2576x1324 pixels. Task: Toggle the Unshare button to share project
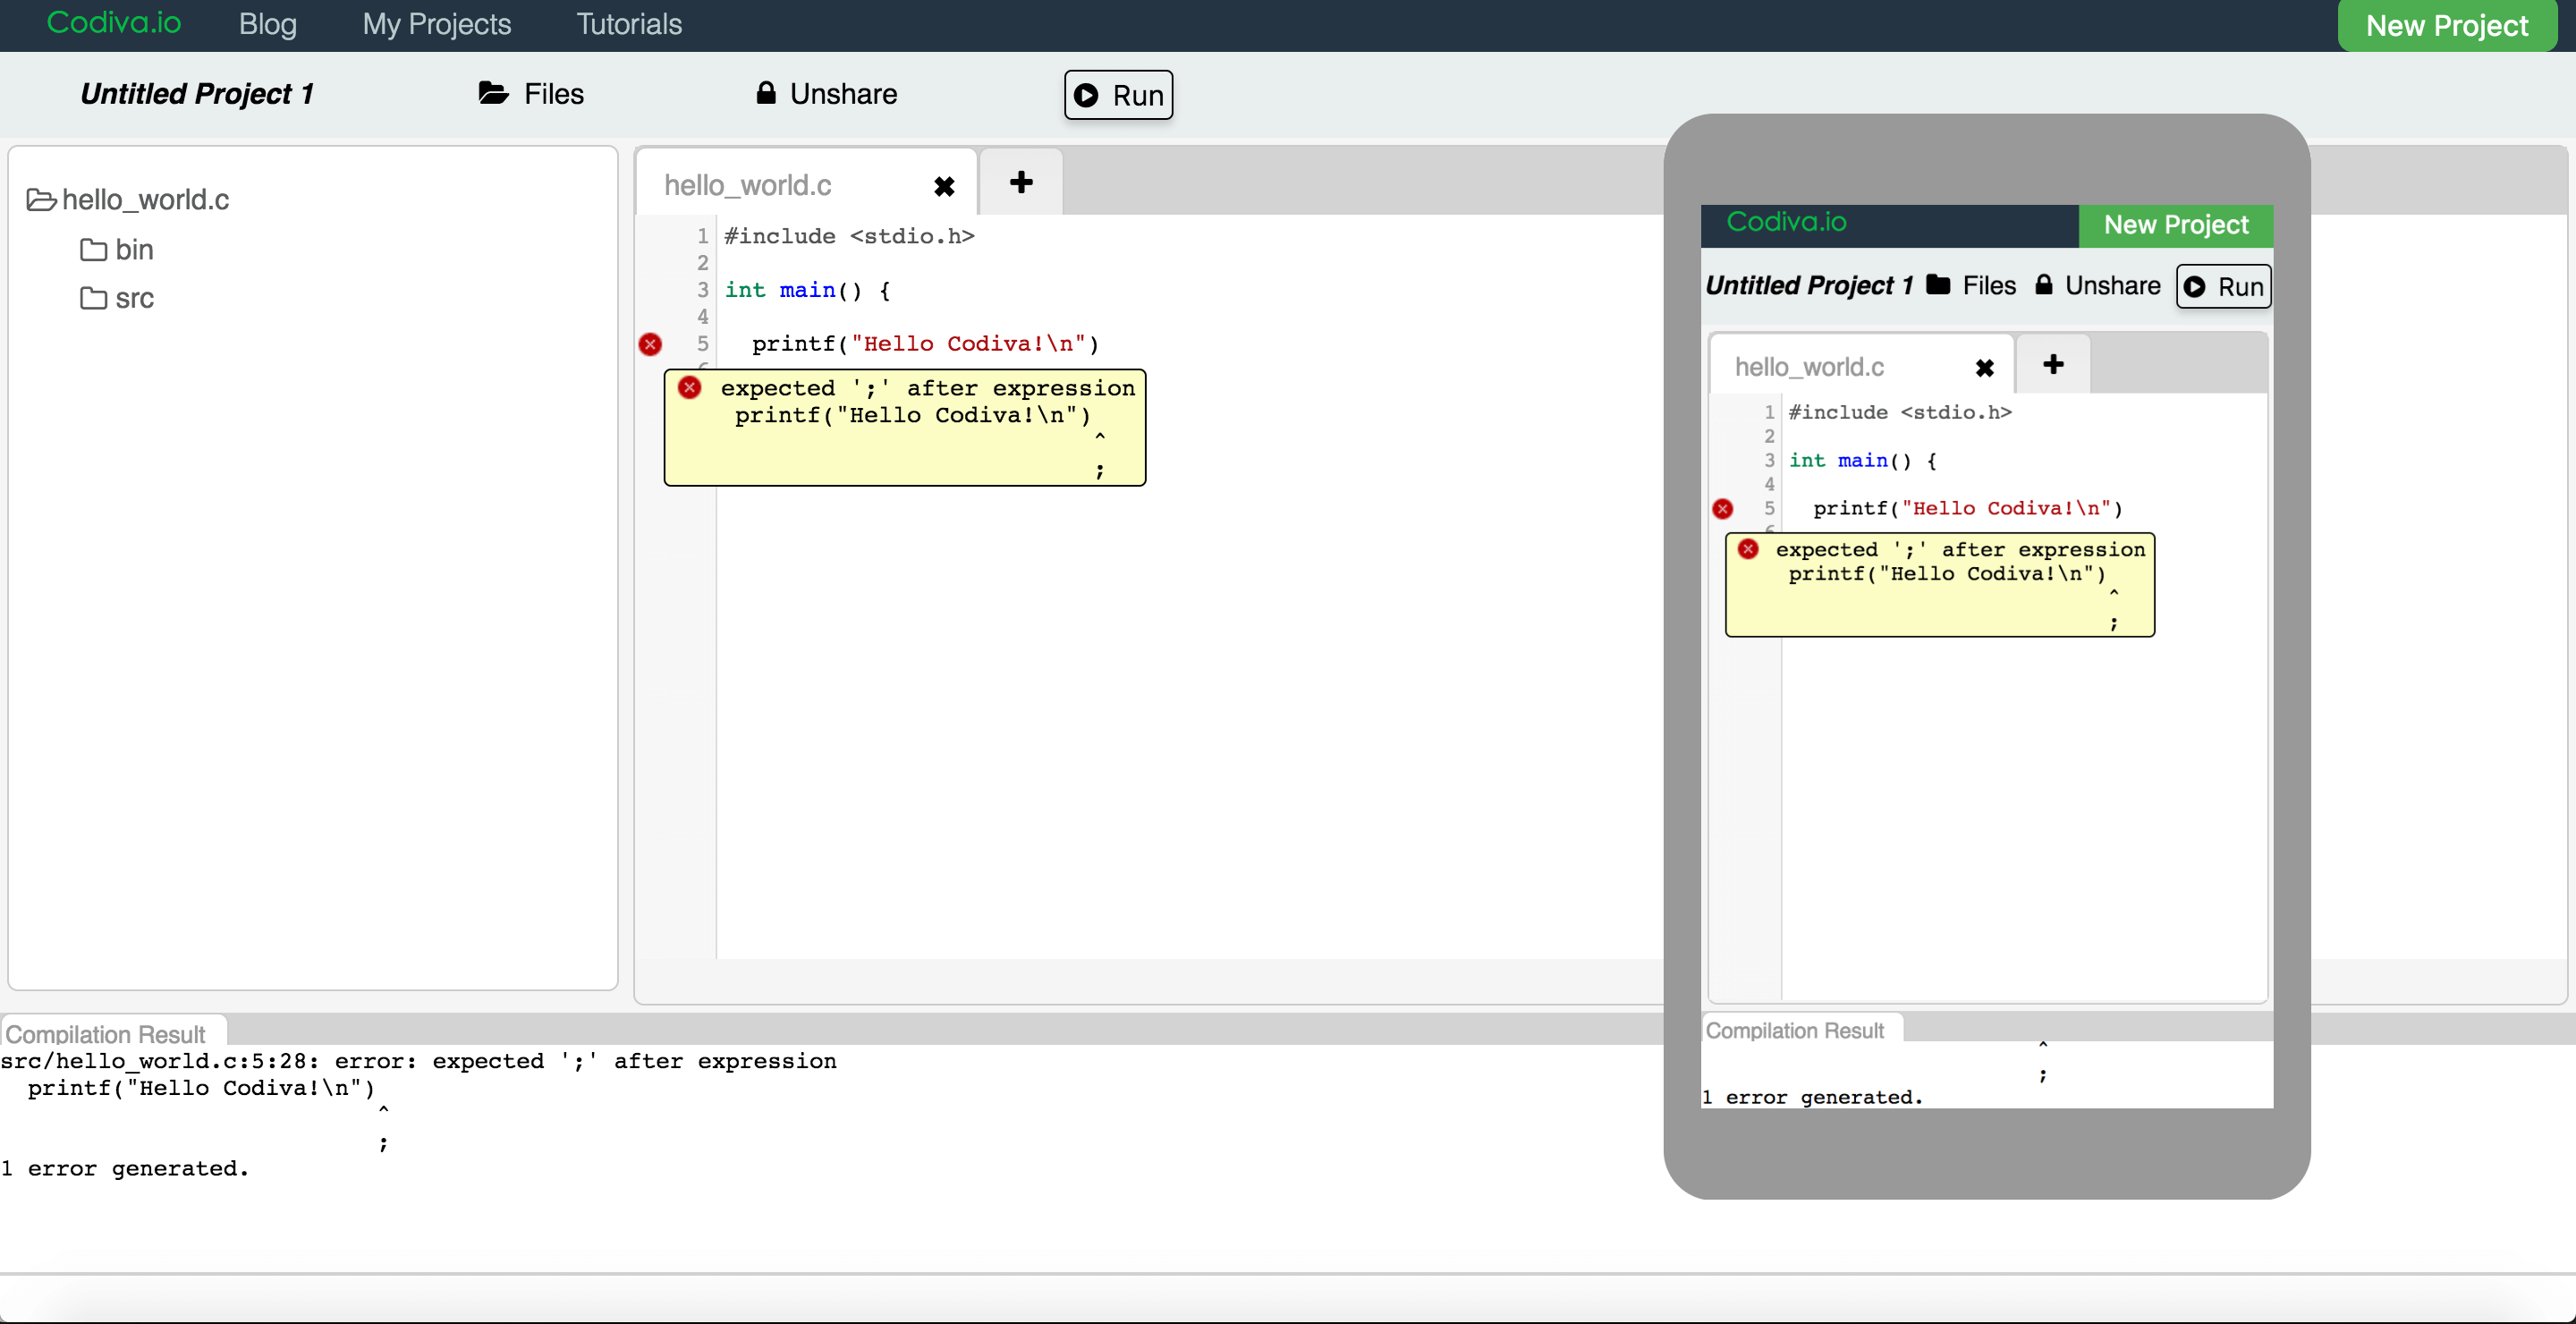click(x=827, y=93)
